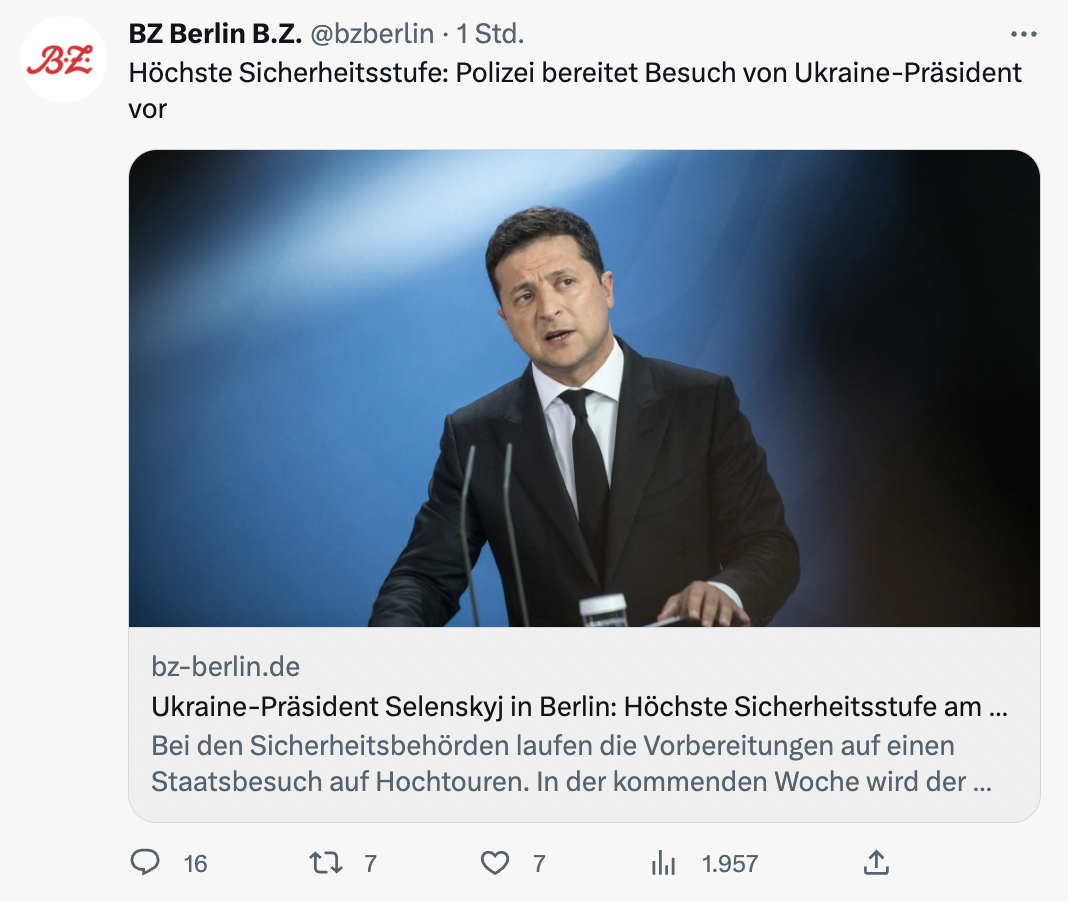Open the tweet via the 1 Std. timestamp
The width and height of the screenshot is (1068, 902).
490,34
